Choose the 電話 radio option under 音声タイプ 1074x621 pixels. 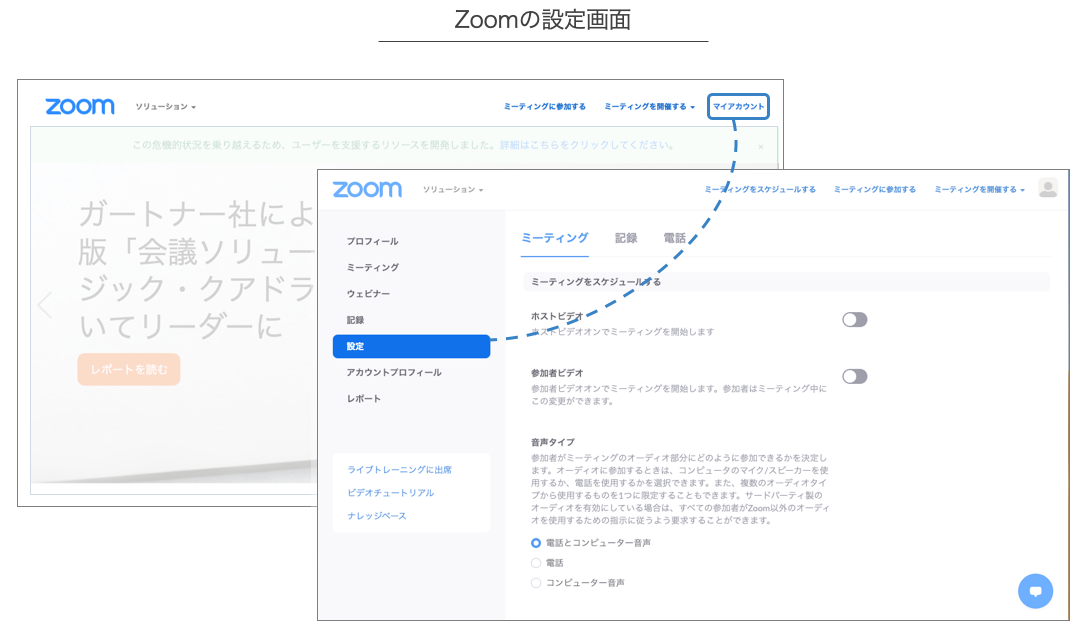(x=536, y=563)
